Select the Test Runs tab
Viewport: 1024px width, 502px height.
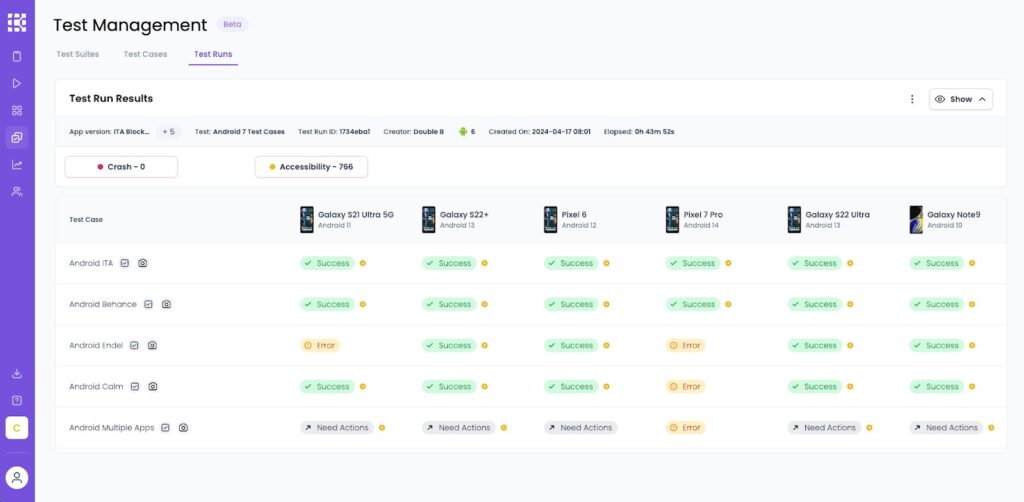[213, 54]
